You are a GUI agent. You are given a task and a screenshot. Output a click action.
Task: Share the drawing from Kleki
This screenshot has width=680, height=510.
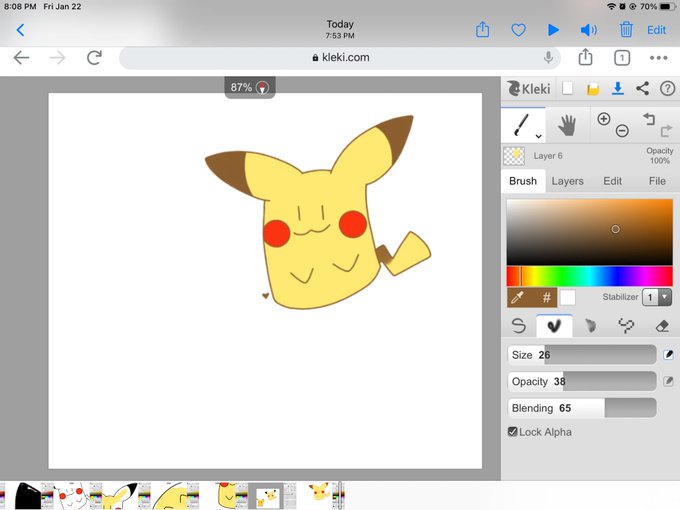pyautogui.click(x=642, y=88)
